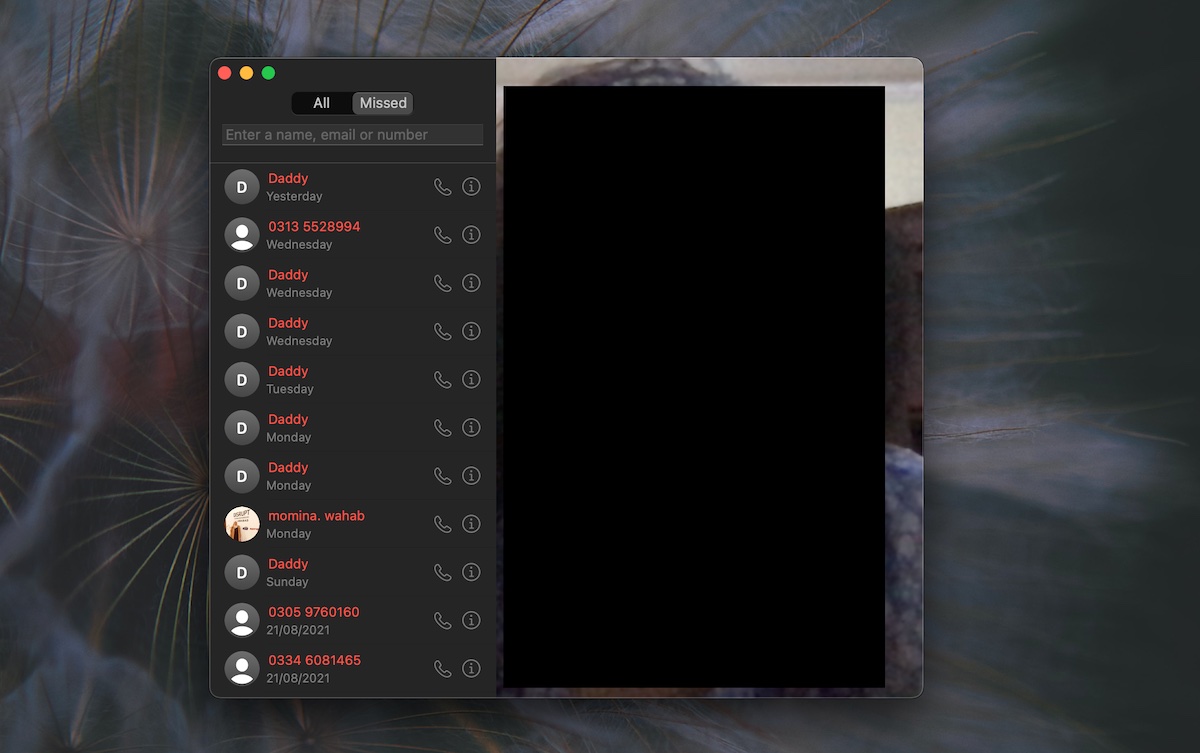Screen dimensions: 1200x753
Task: Call Daddy from the Sunday missed call
Action: click(x=442, y=572)
